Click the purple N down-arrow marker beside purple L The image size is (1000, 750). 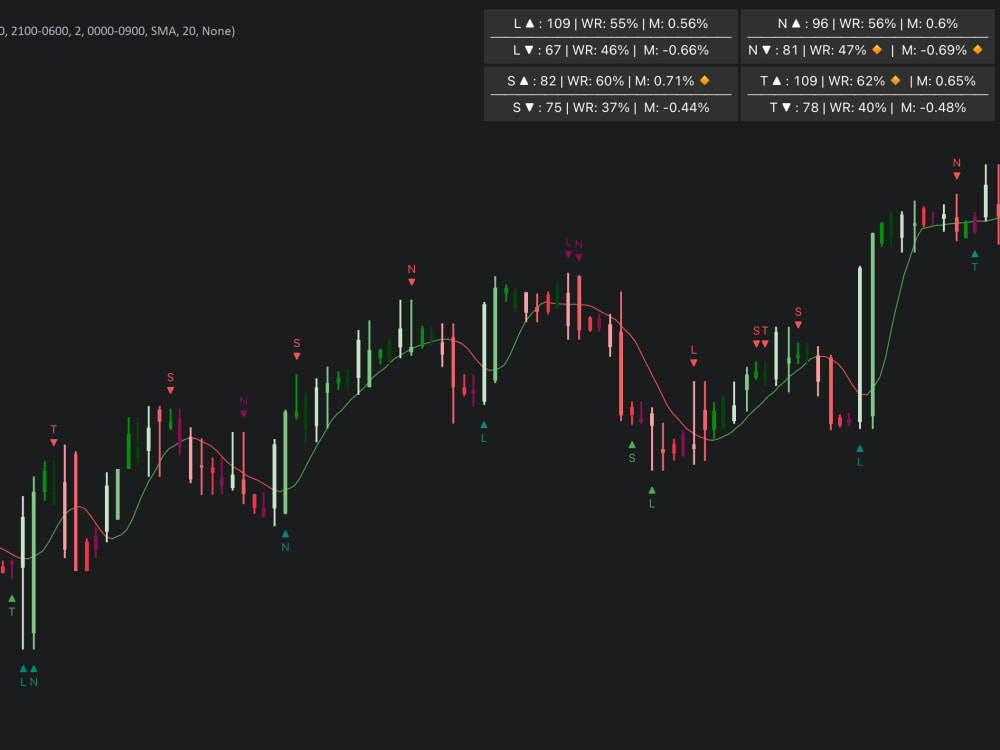tap(579, 251)
